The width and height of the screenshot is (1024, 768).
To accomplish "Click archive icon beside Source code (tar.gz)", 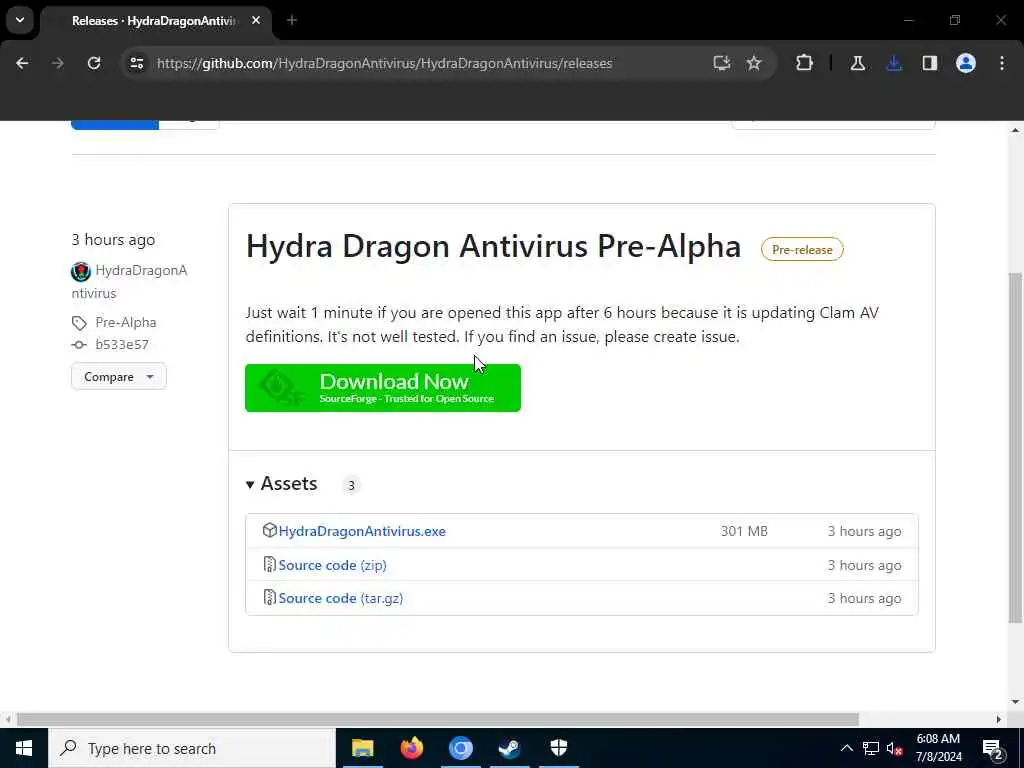I will (269, 598).
